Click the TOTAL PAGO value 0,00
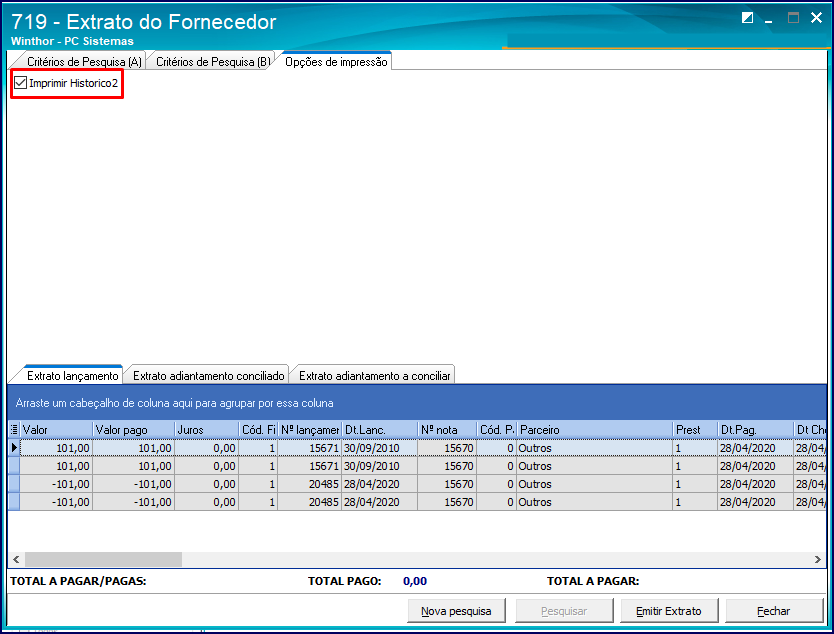The image size is (834, 634). tap(415, 581)
